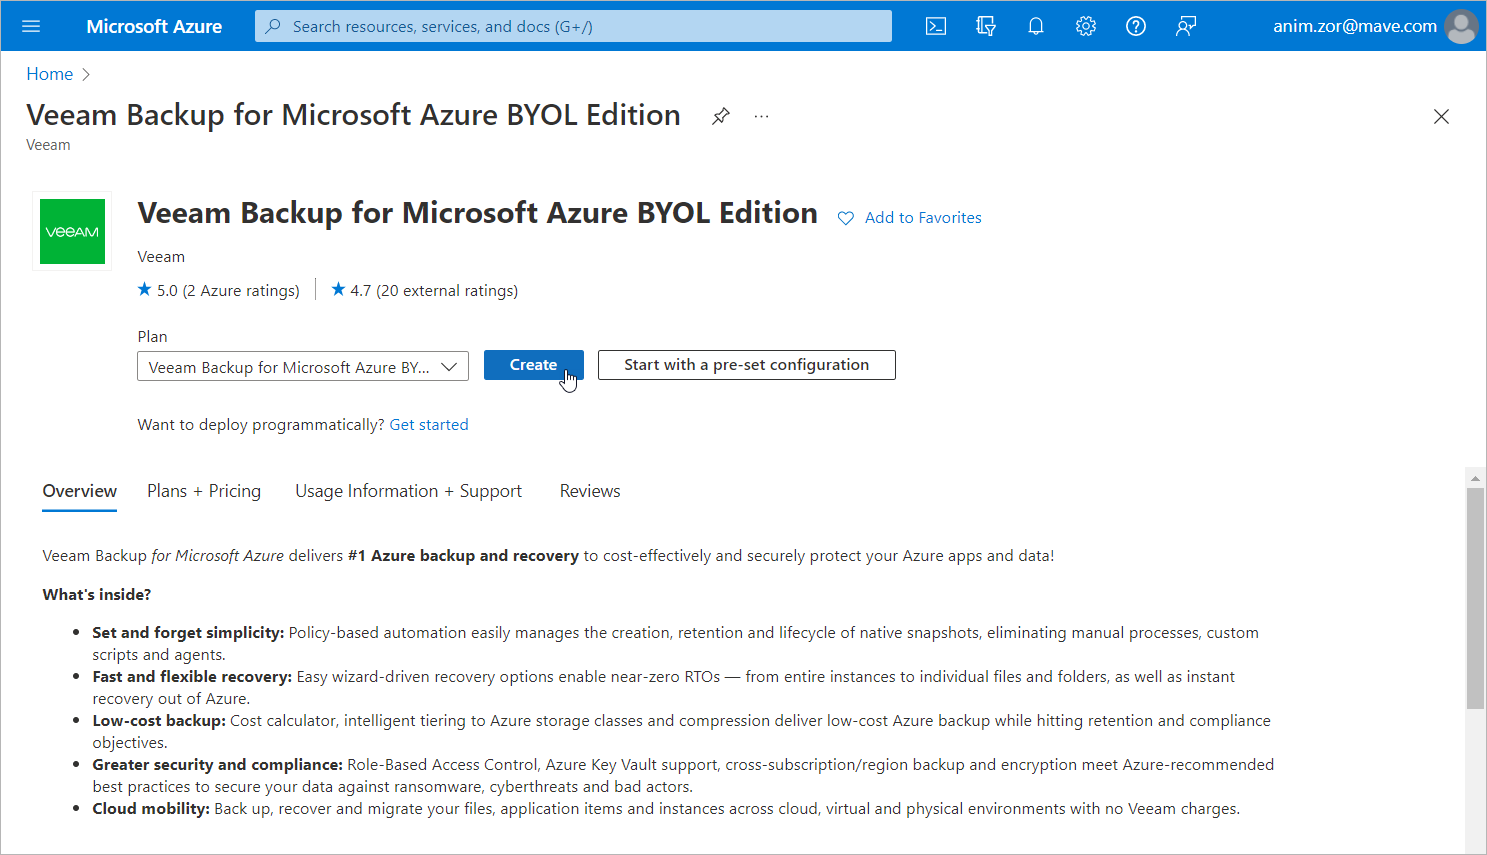Click the search resources input field
The height and width of the screenshot is (855, 1487).
click(x=573, y=26)
